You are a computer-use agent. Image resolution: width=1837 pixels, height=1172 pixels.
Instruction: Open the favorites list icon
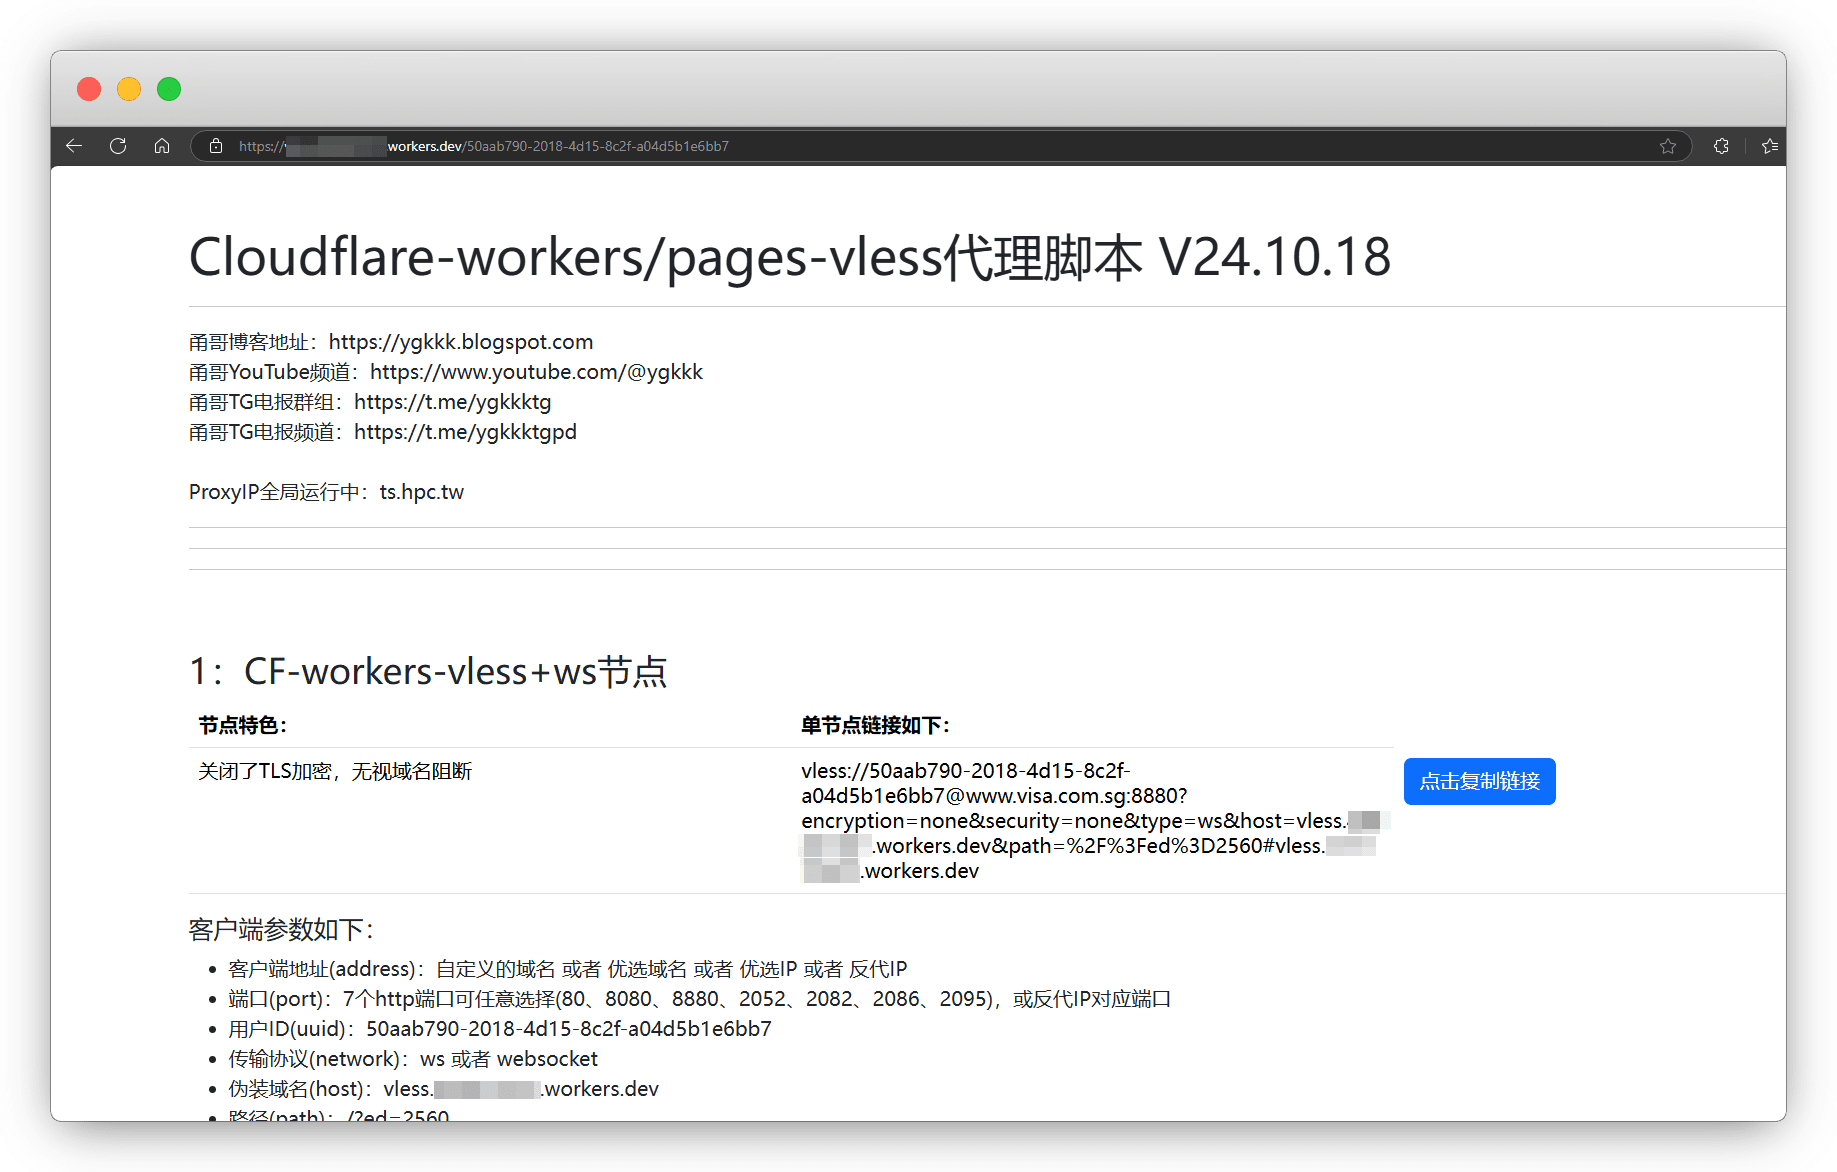click(x=1769, y=146)
